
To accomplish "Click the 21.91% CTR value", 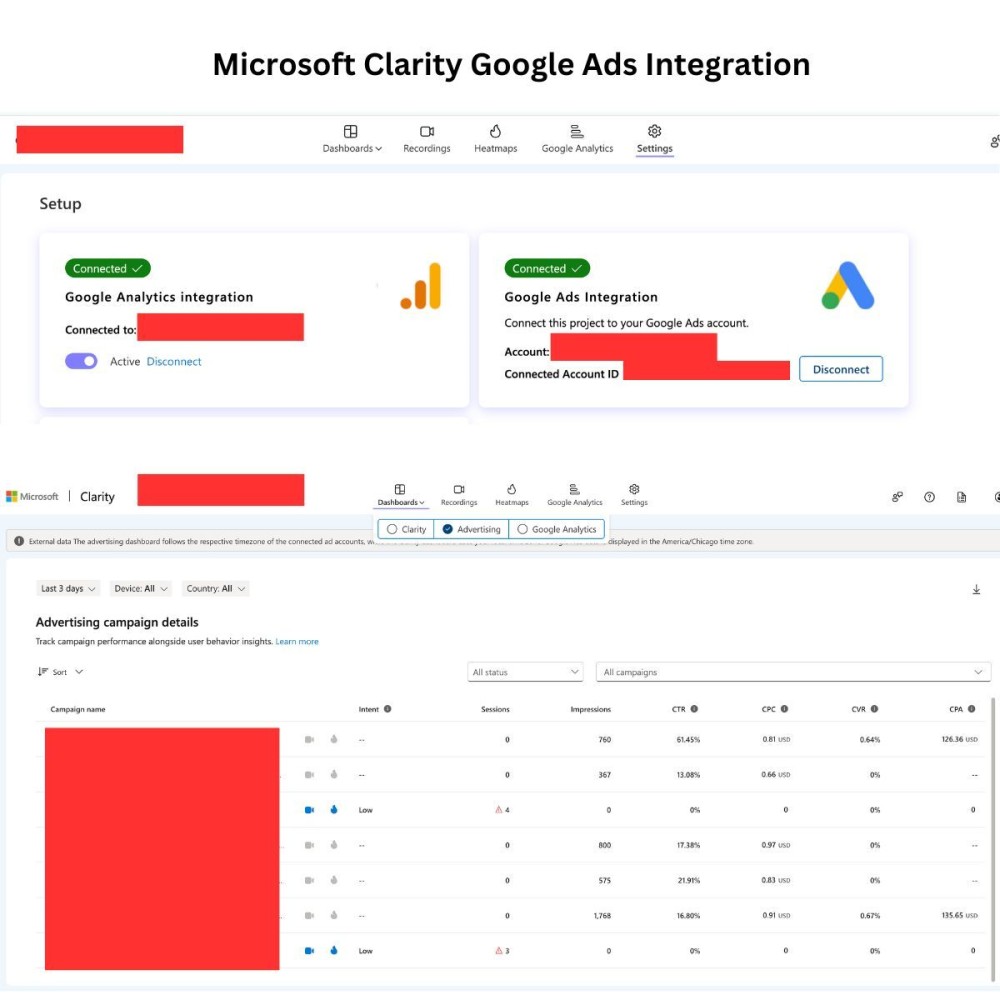I will point(689,880).
